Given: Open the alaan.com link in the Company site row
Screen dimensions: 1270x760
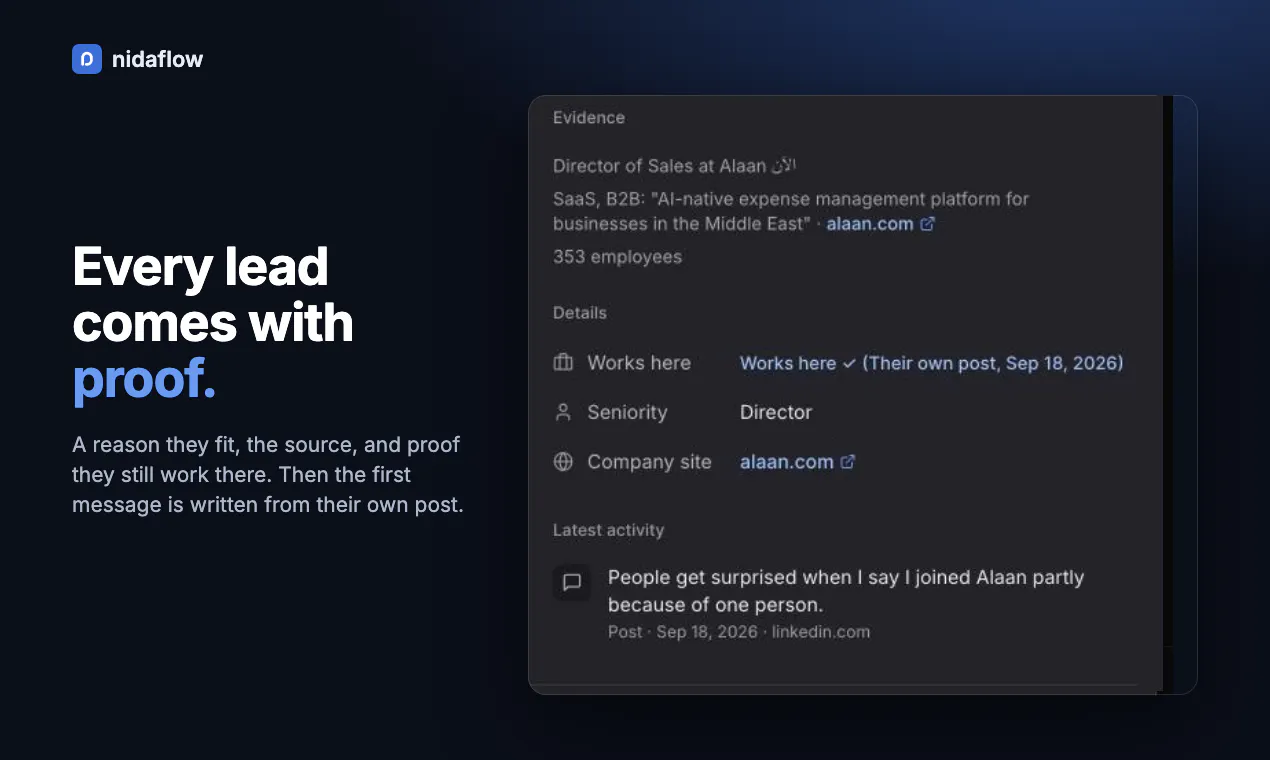Looking at the screenshot, I should click(787, 462).
